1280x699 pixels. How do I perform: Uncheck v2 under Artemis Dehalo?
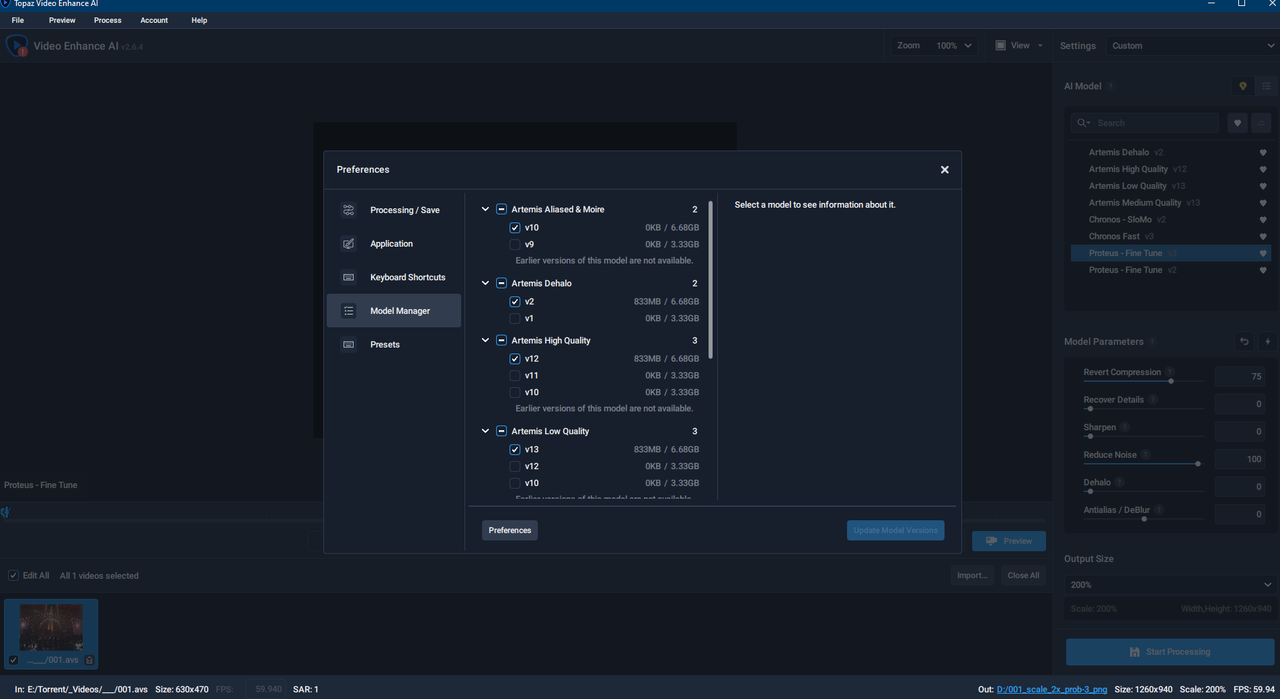pyautogui.click(x=515, y=302)
